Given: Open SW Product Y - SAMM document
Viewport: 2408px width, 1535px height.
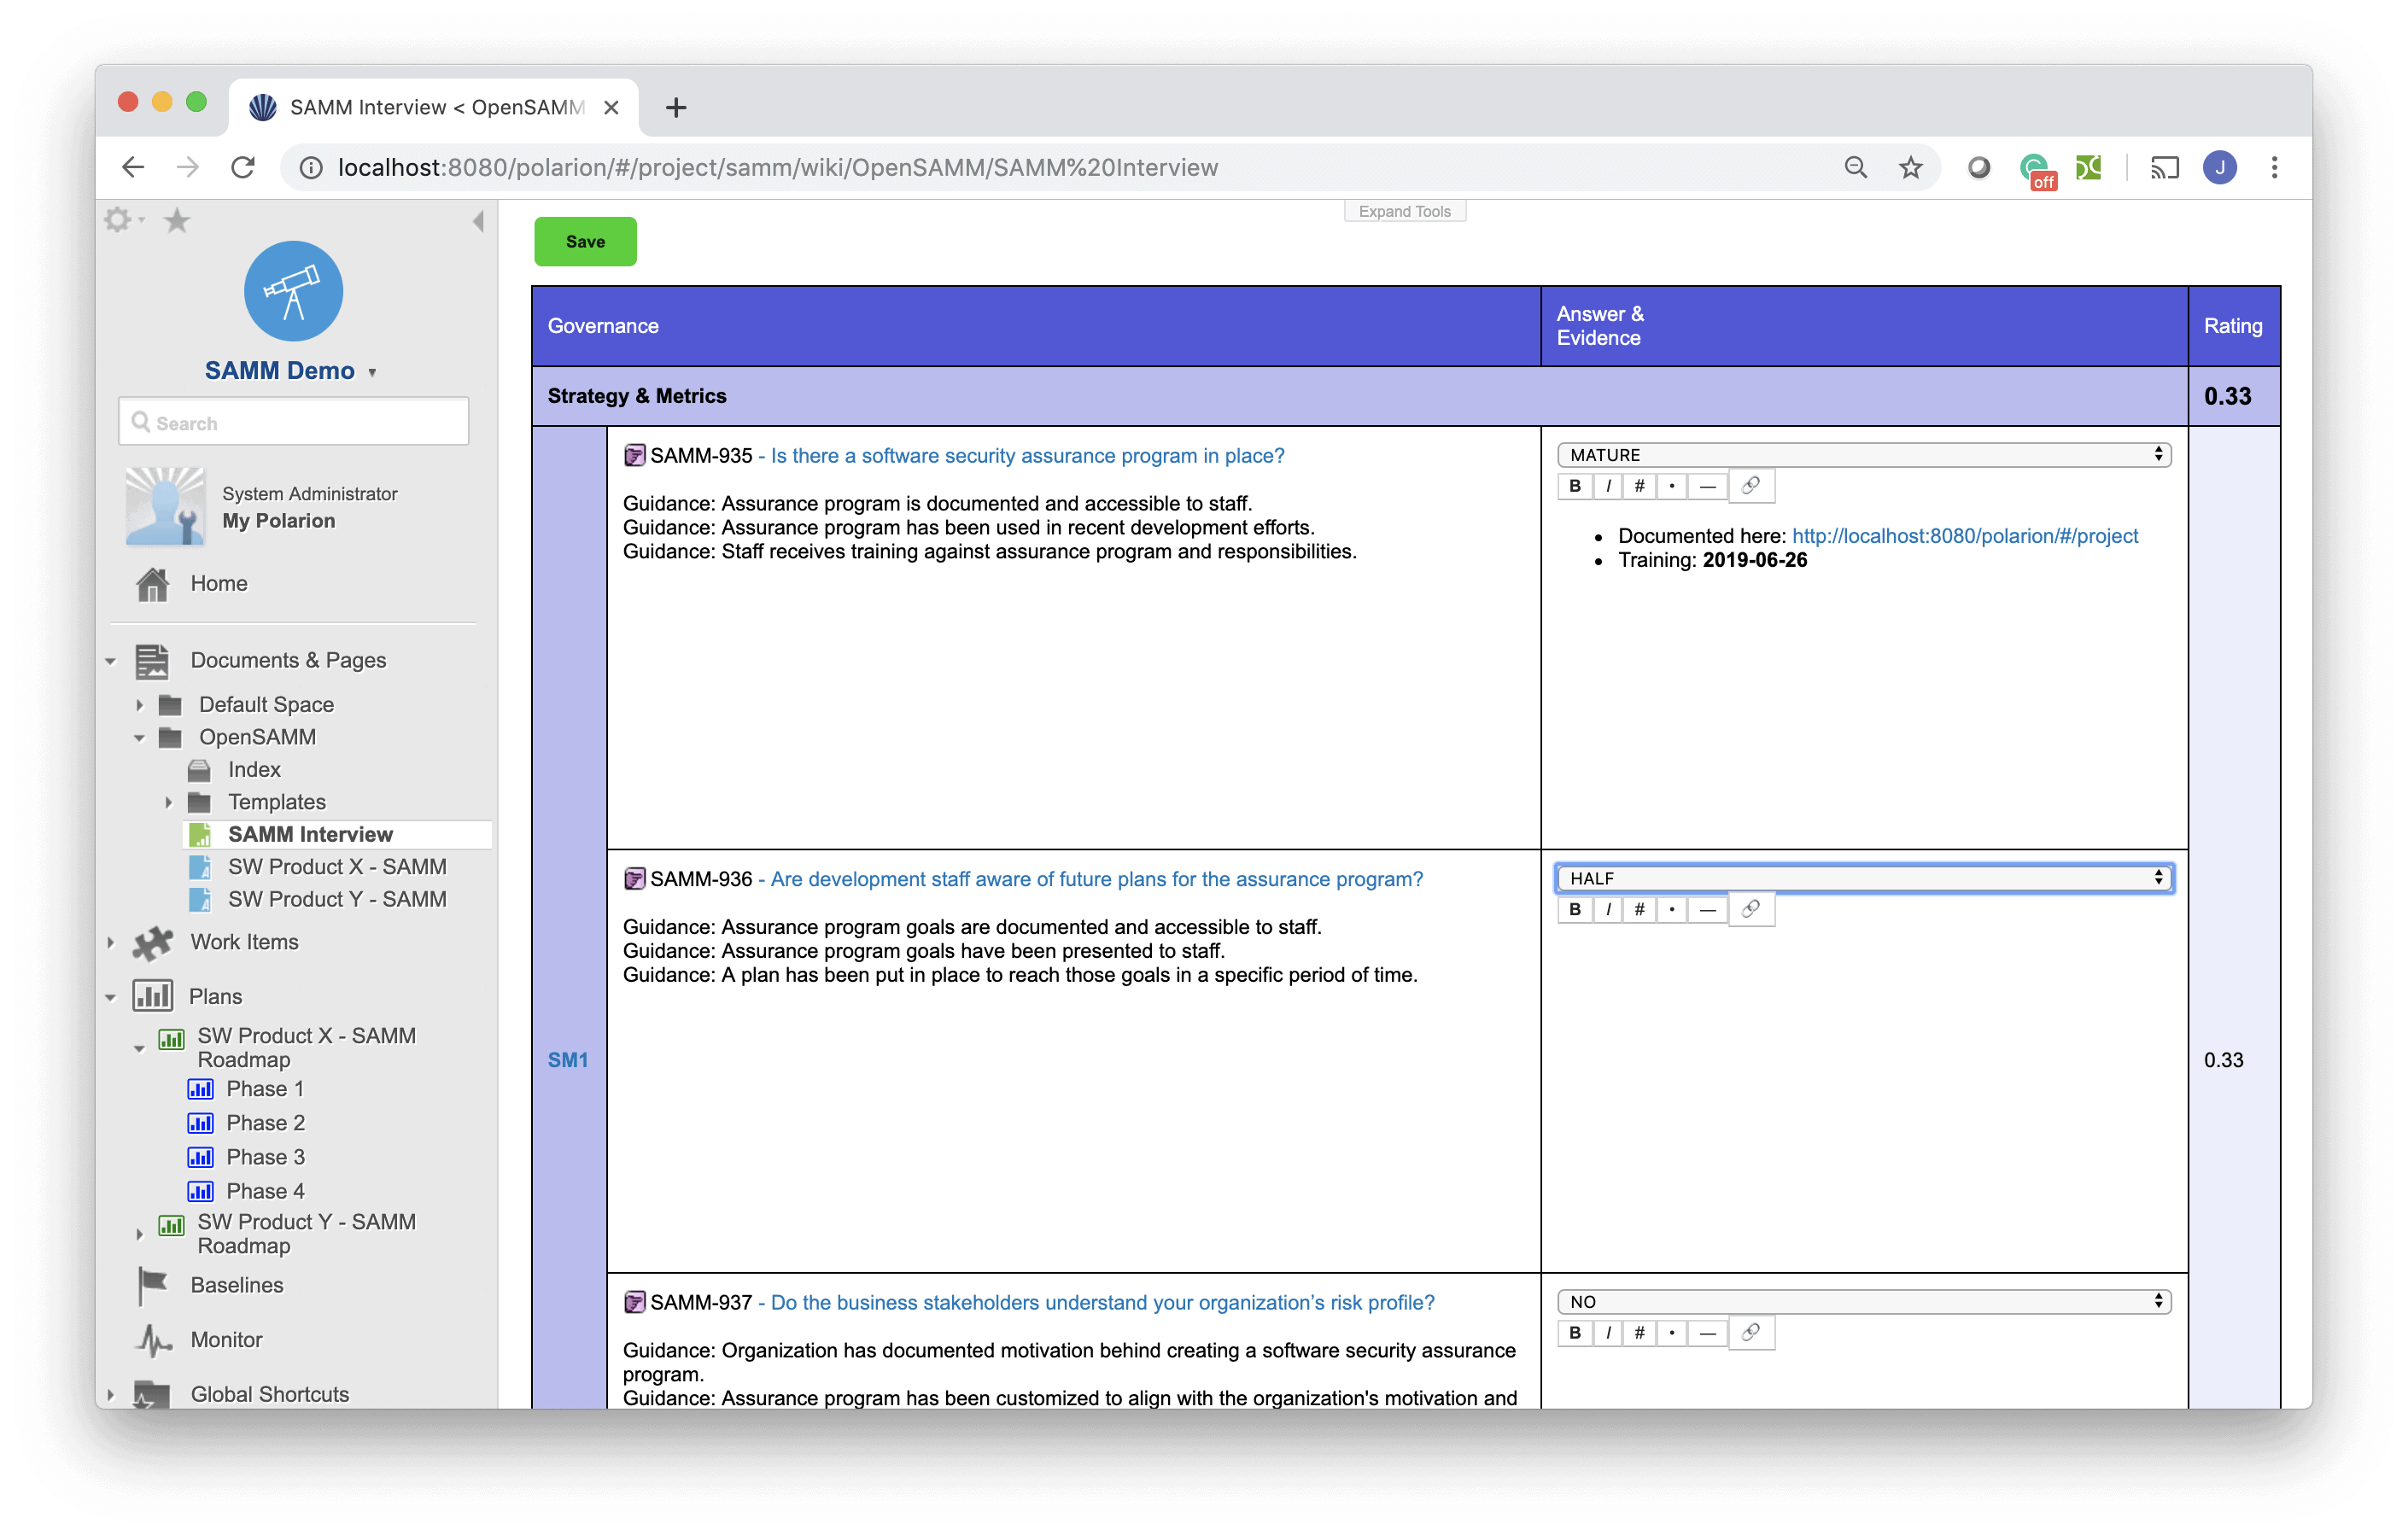Looking at the screenshot, I should [x=337, y=899].
